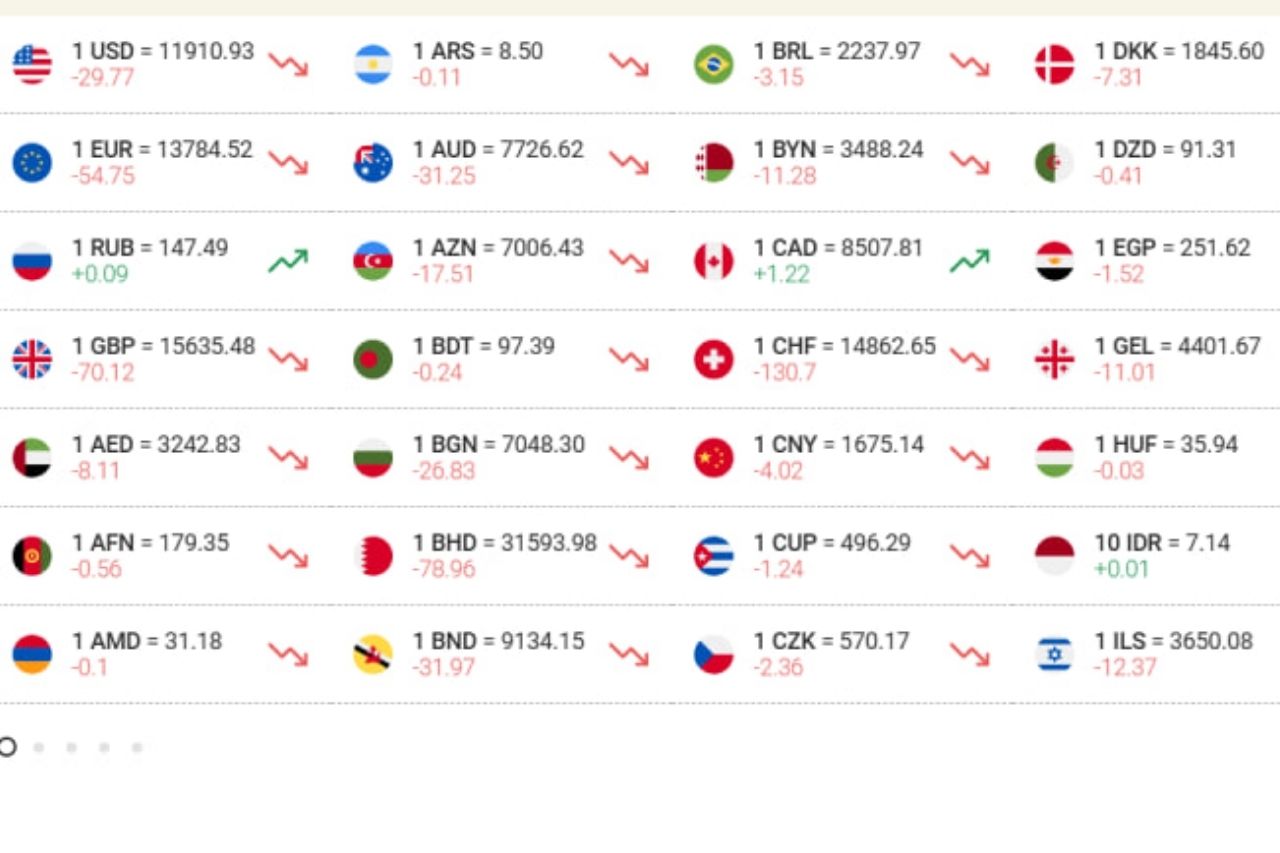Click the Russian flag beside RUB

[32, 261]
